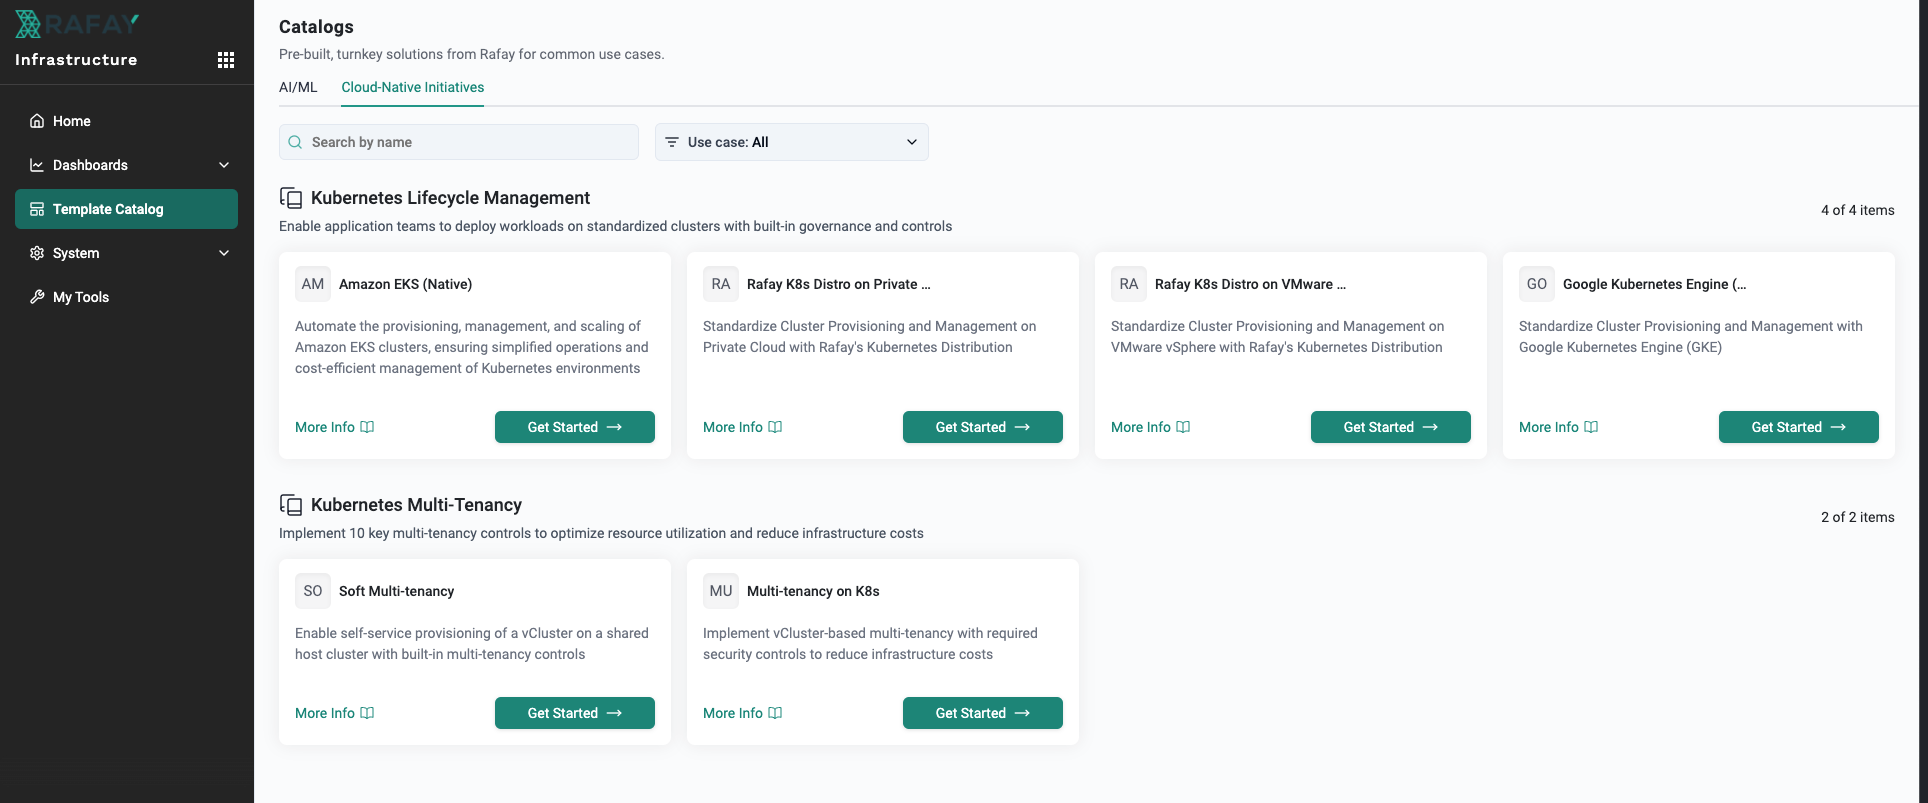Viewport: 1928px width, 803px height.
Task: Click the GO badge on Google Kubernetes card
Action: click(1537, 284)
